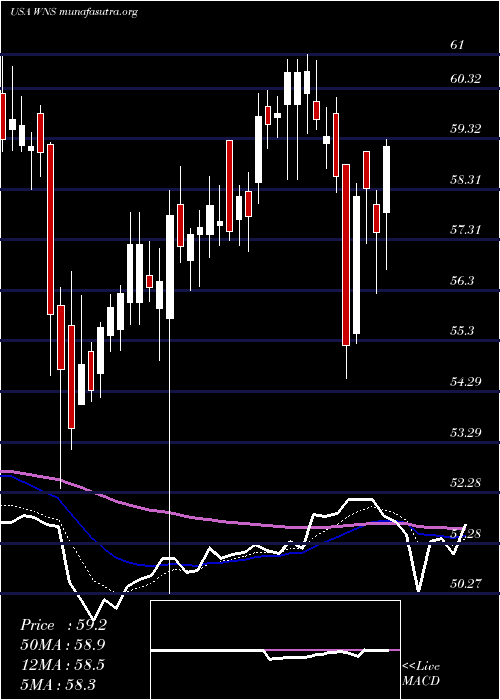Click the 57.31 price axis label
Image resolution: width=500 pixels, height=700 pixels.
pos(466,229)
